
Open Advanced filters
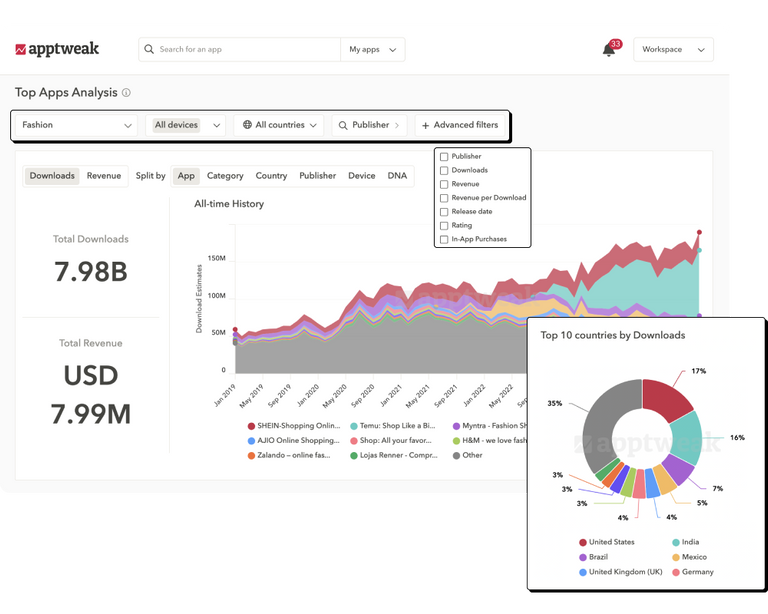[x=460, y=125]
